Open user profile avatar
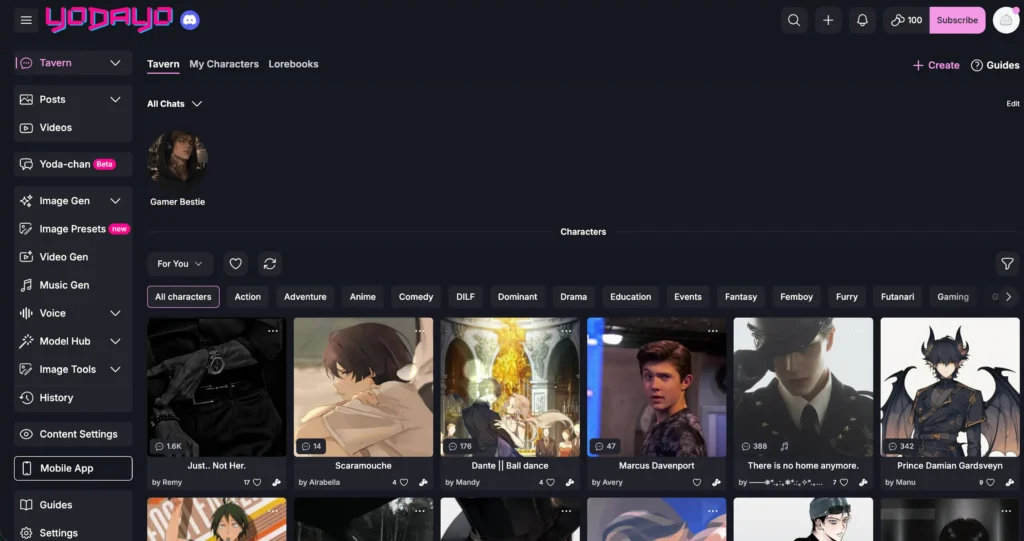1024x541 pixels. pyautogui.click(x=1006, y=20)
